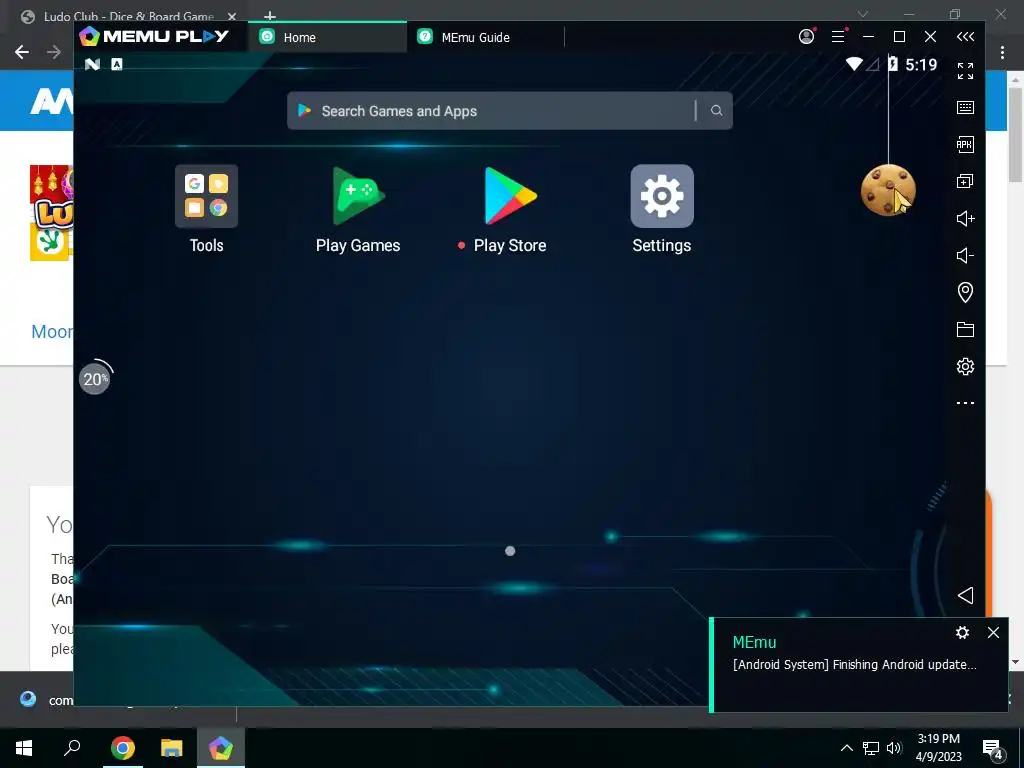The image size is (1024, 768).
Task: Open the MEmu account profile icon
Action: click(807, 37)
